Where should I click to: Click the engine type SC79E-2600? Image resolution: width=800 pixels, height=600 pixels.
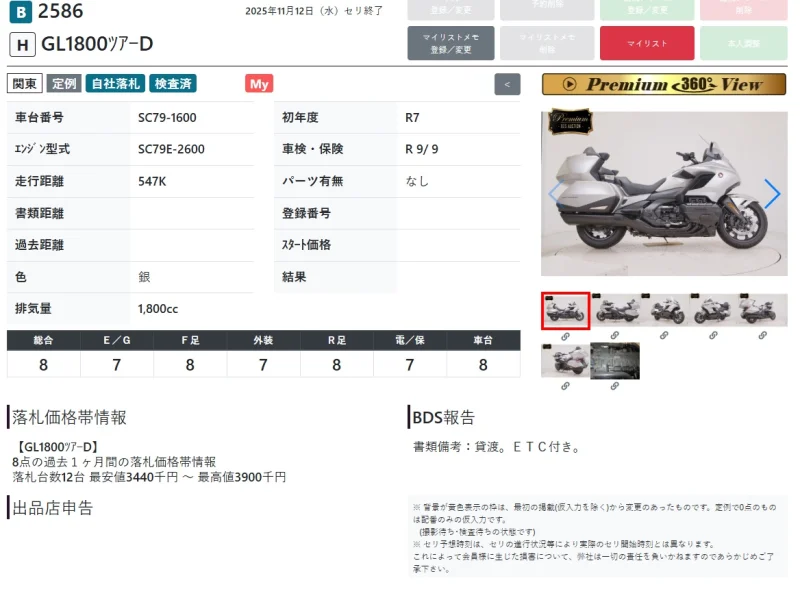click(x=171, y=149)
